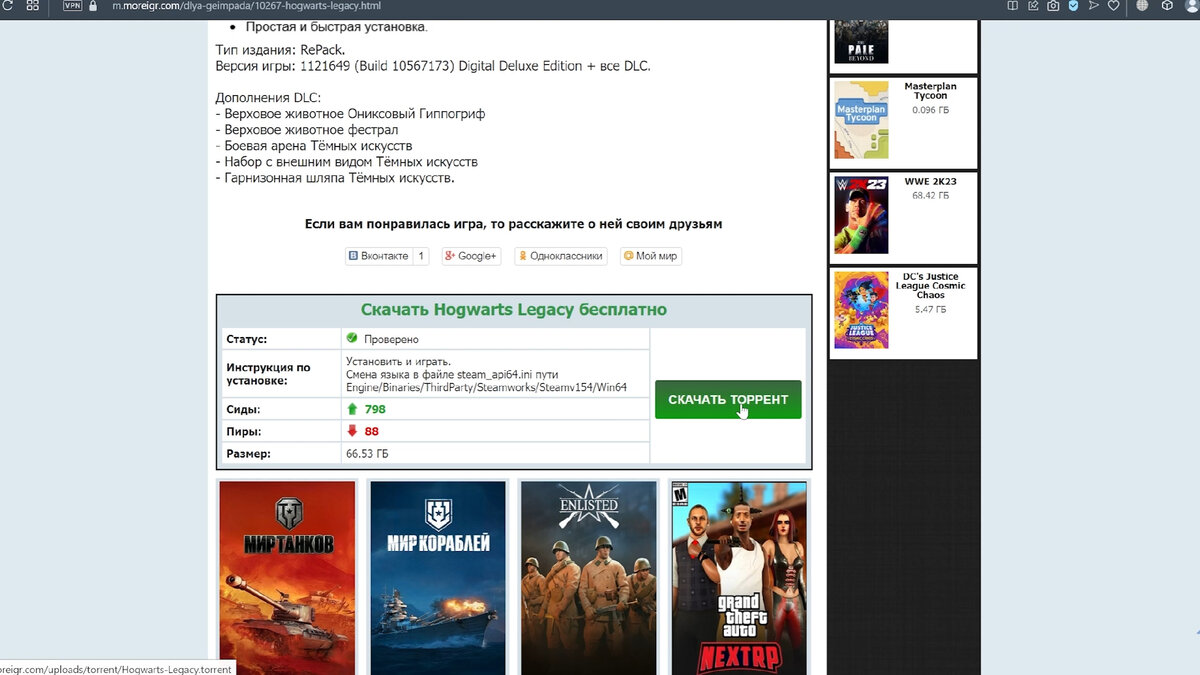Viewport: 1200px width, 675px height.
Task: Open DC's Justice League Cosmic Chaos title link
Action: [x=930, y=286]
